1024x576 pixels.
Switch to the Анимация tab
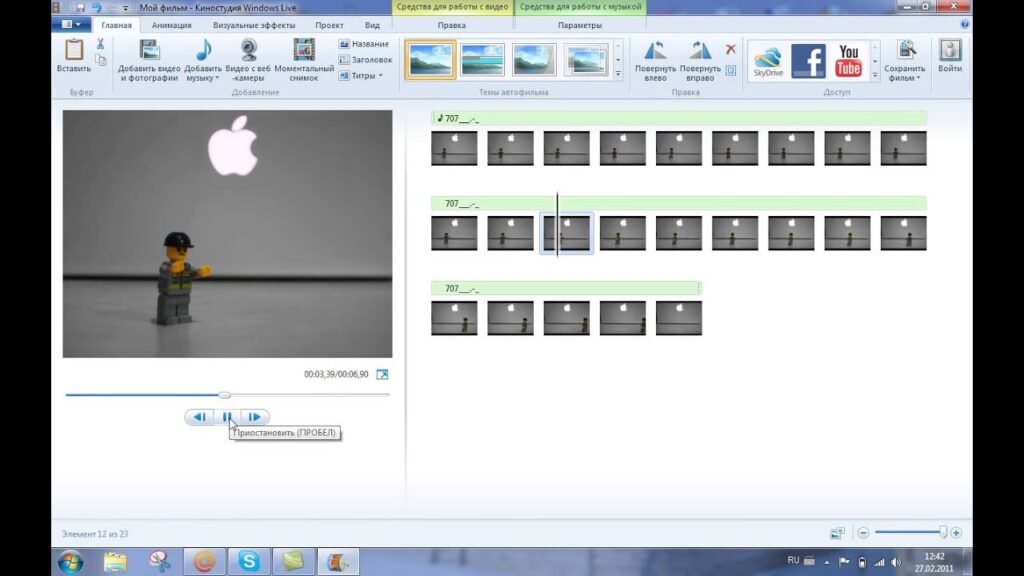tap(171, 25)
